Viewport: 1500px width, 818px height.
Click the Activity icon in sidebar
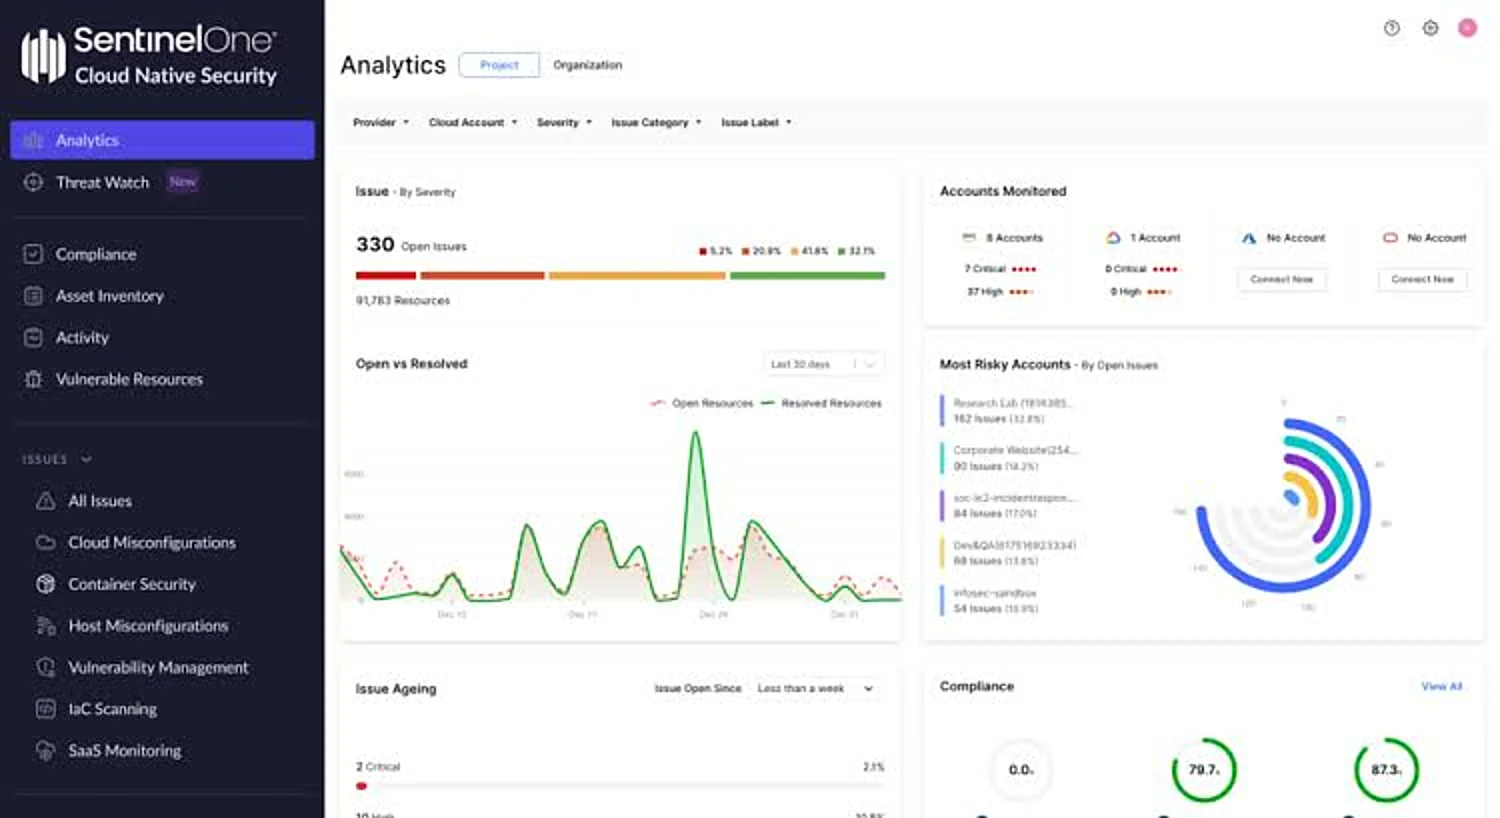[x=33, y=338]
